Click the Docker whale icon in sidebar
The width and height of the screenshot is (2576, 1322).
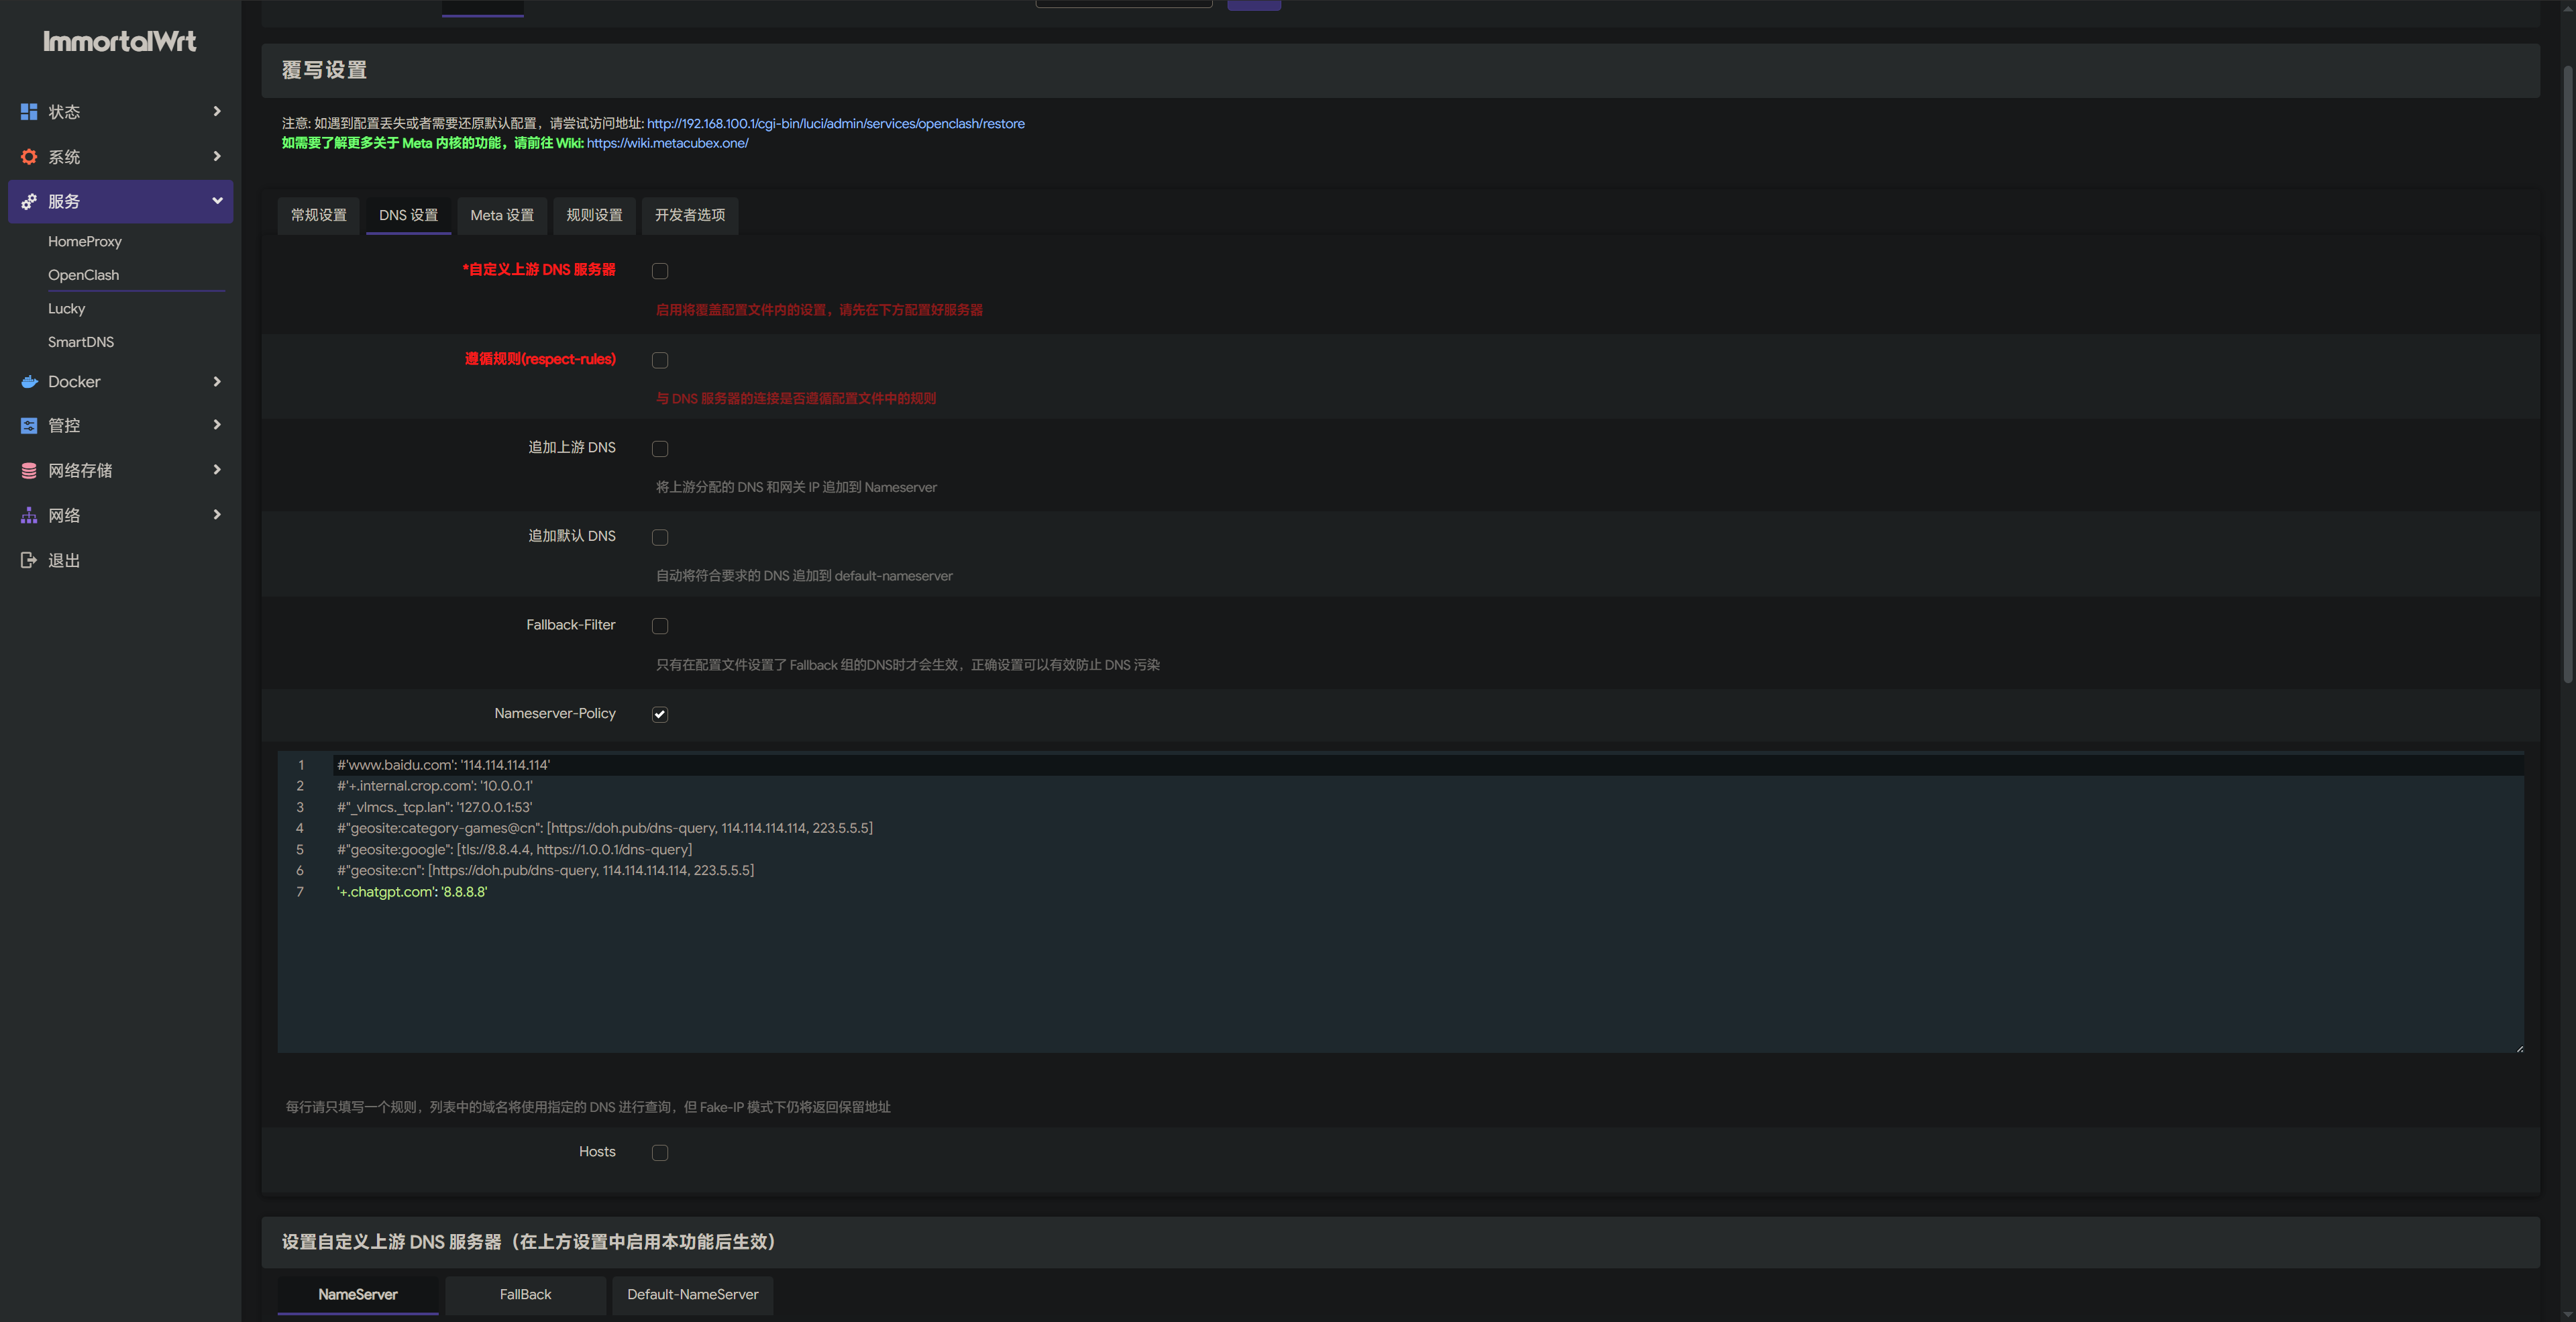pos(29,382)
